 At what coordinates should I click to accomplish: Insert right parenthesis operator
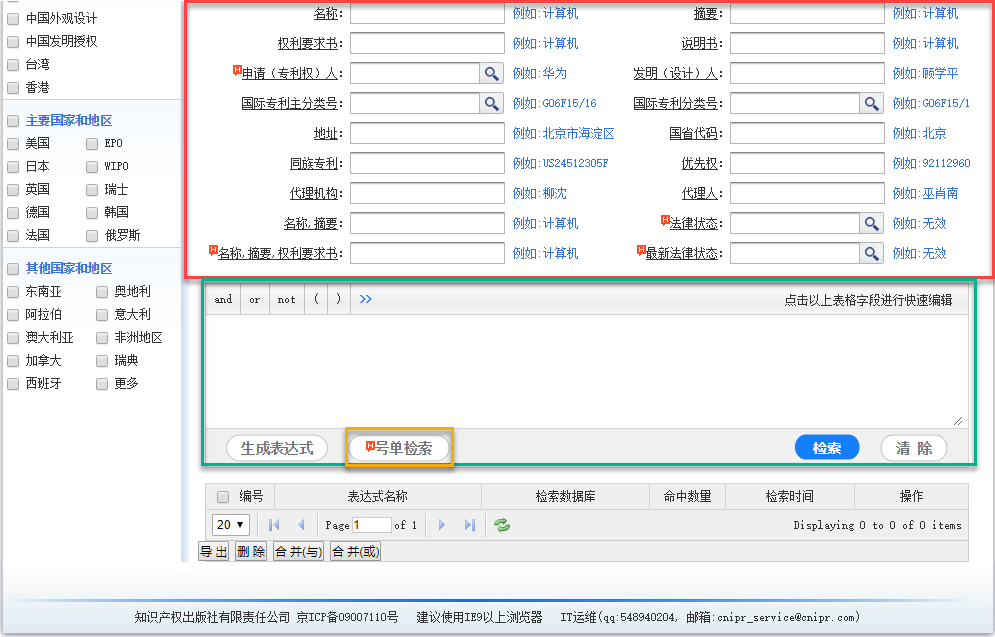[x=338, y=299]
